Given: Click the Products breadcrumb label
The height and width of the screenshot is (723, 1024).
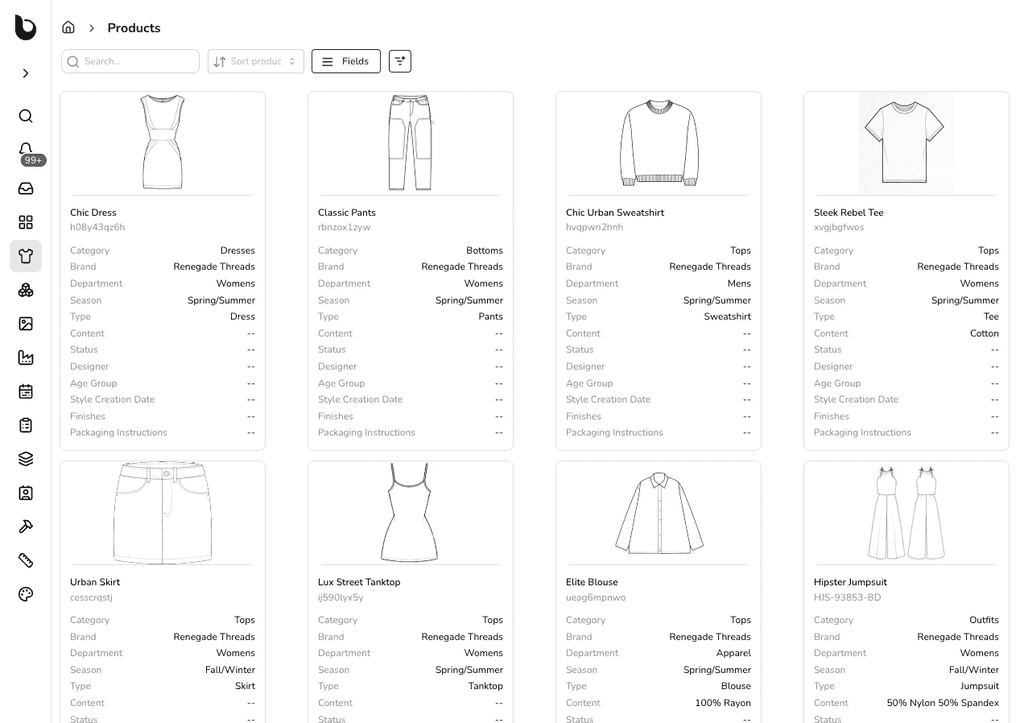Looking at the screenshot, I should 133,28.
